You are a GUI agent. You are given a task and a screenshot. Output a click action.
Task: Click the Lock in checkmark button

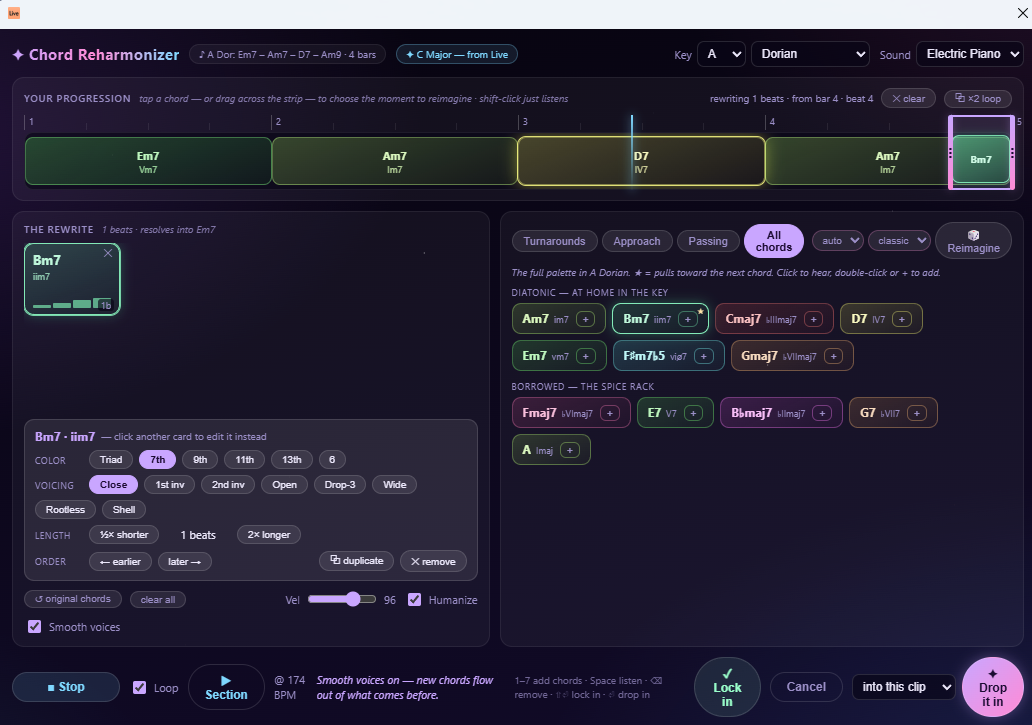[727, 688]
